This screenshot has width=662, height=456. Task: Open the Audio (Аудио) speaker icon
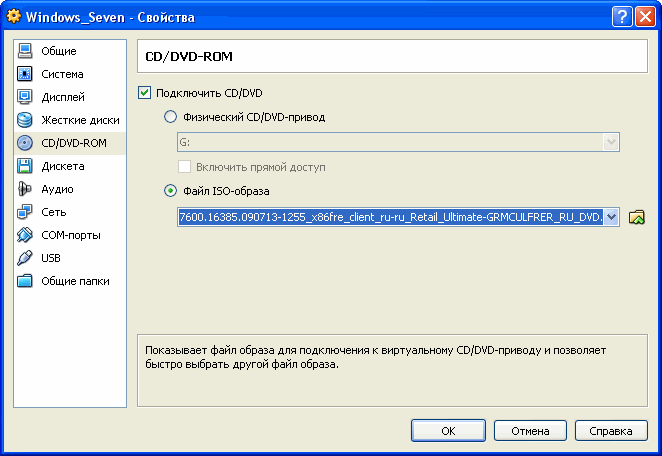pos(25,189)
